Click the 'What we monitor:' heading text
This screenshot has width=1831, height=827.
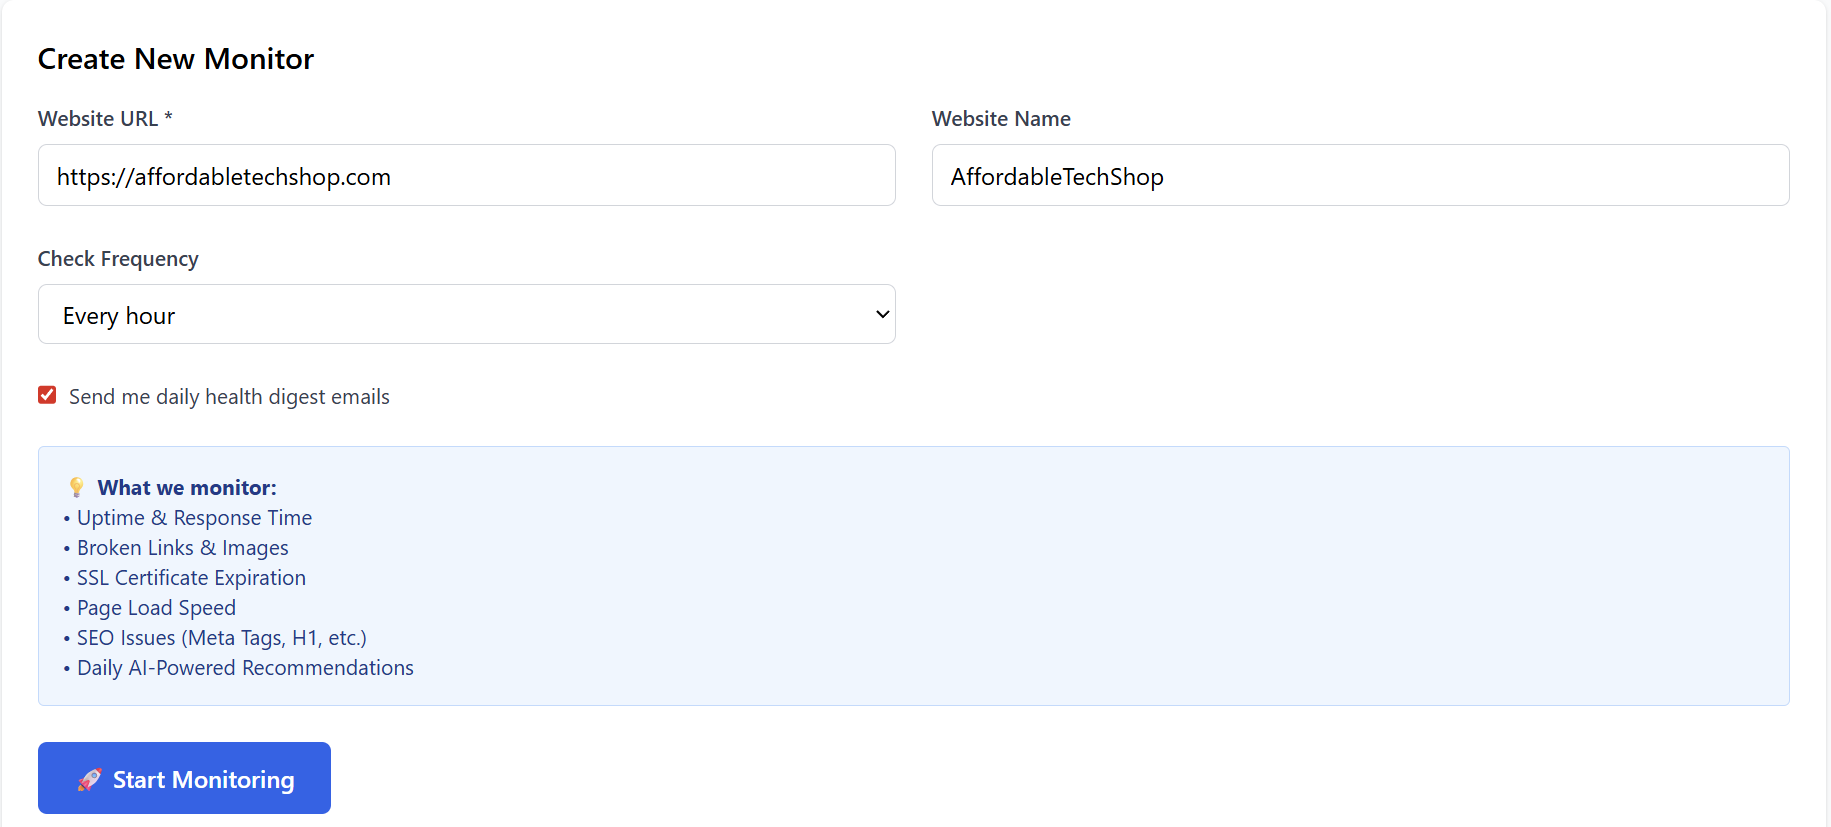(187, 488)
